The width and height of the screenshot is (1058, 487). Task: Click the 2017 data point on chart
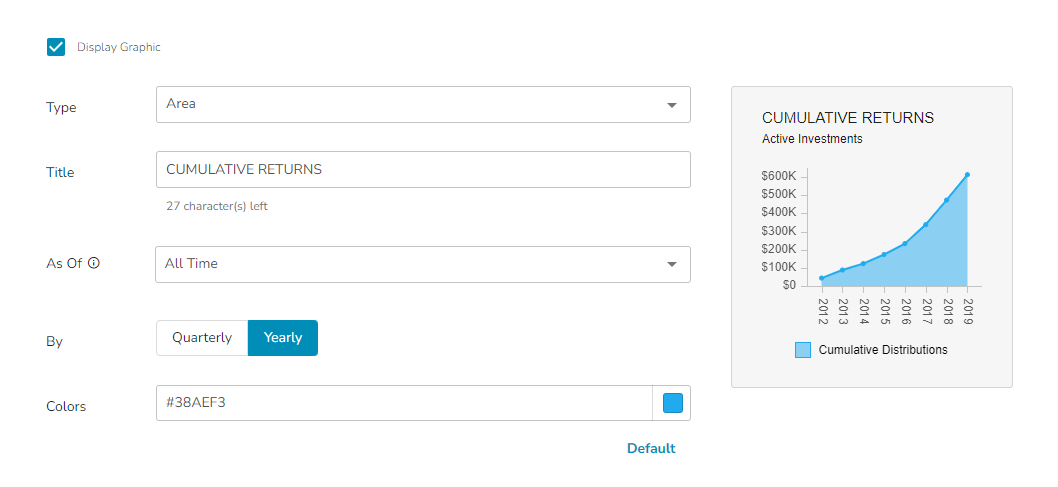(x=926, y=224)
